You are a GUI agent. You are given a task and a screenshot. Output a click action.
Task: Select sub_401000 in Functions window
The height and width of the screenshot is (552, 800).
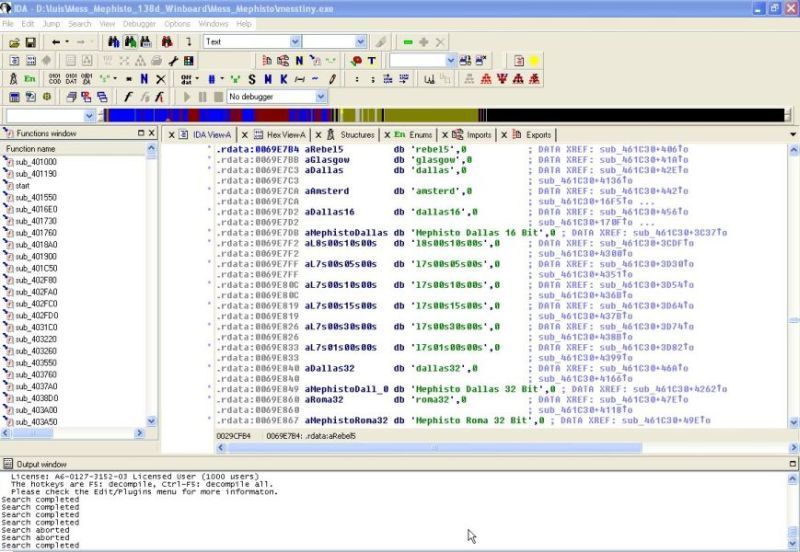[36, 162]
